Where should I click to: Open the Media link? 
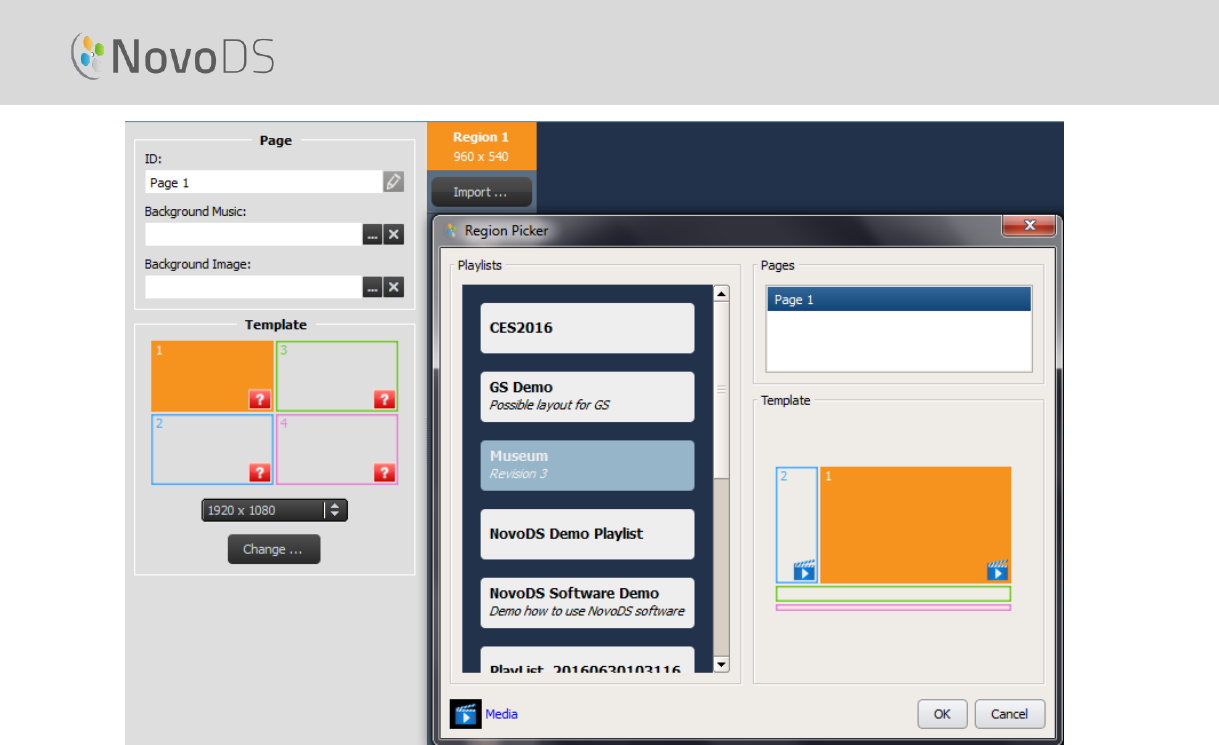(501, 714)
